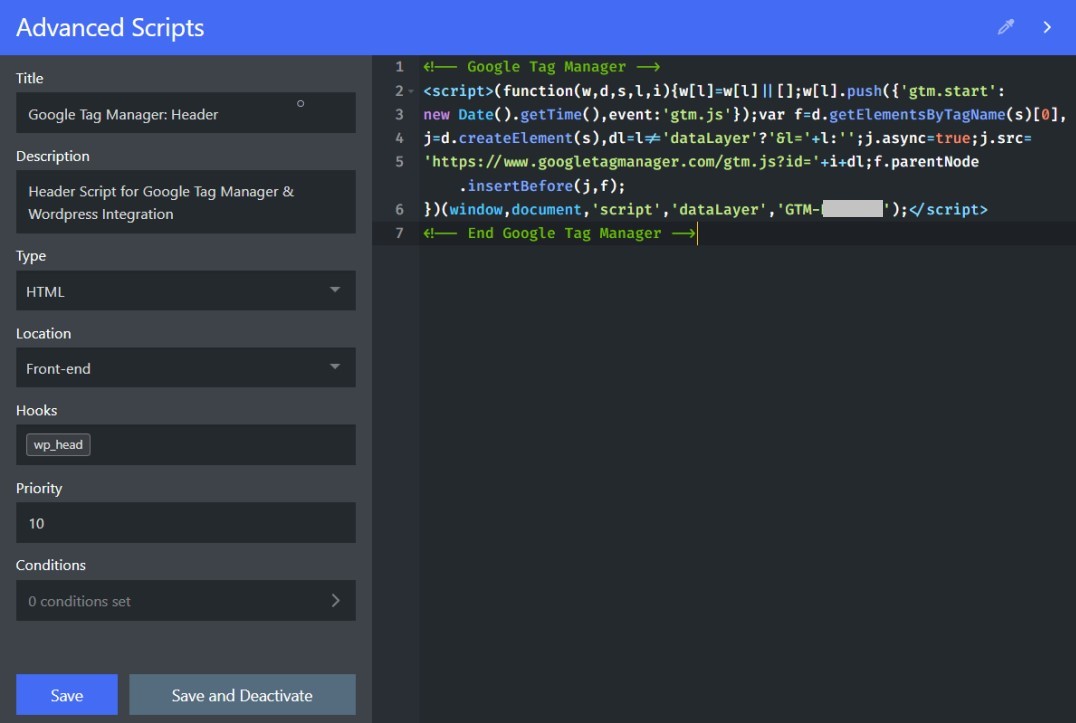Collapse the code fold arrow on line 2
Image resolution: width=1076 pixels, height=723 pixels.
click(410, 91)
